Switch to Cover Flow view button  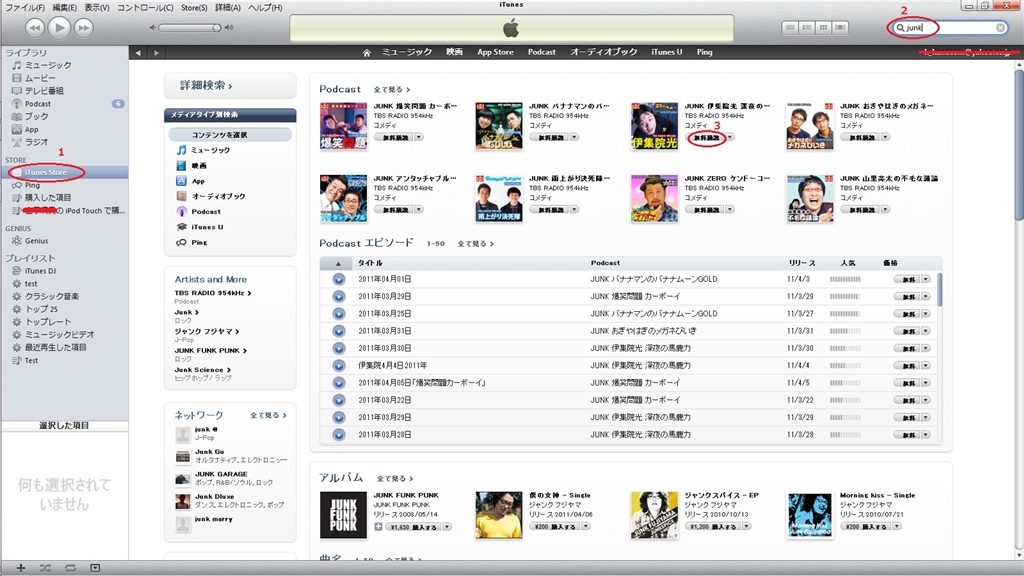(x=840, y=27)
